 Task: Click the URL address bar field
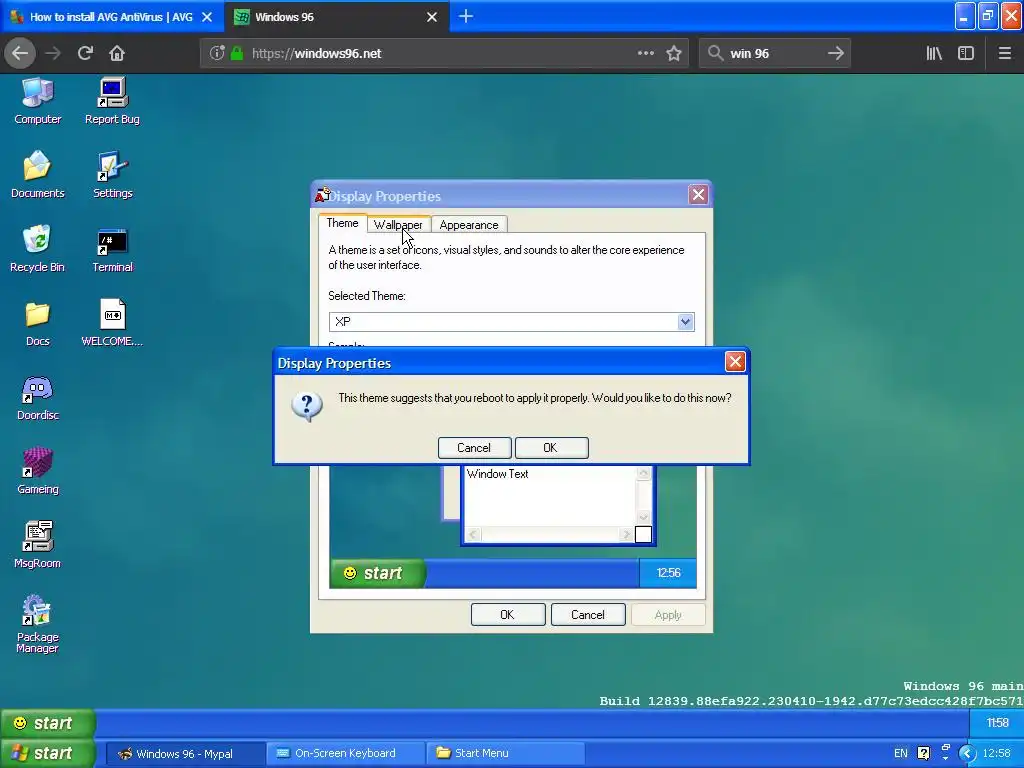(x=444, y=54)
